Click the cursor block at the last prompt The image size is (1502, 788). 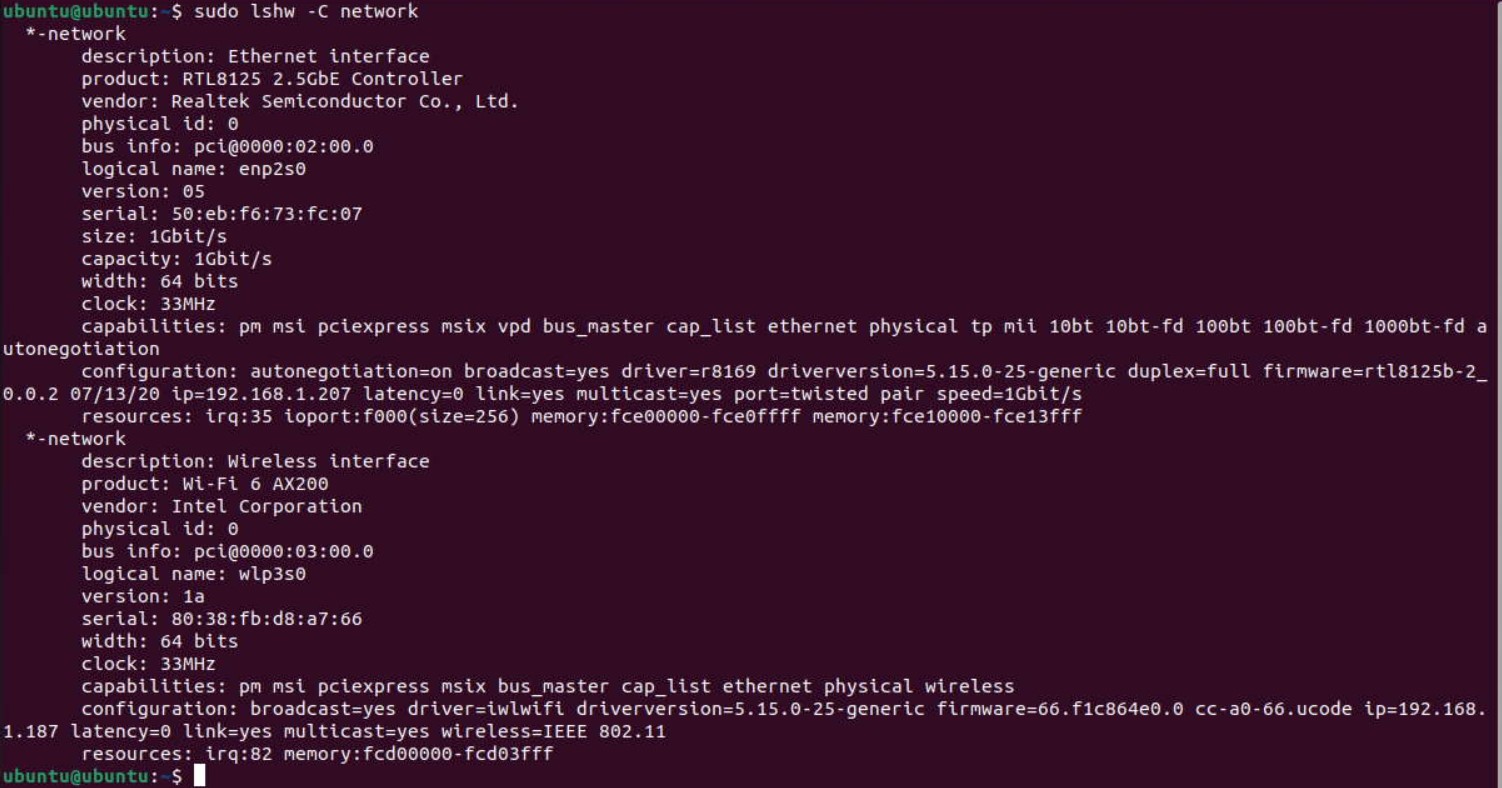tap(200, 776)
